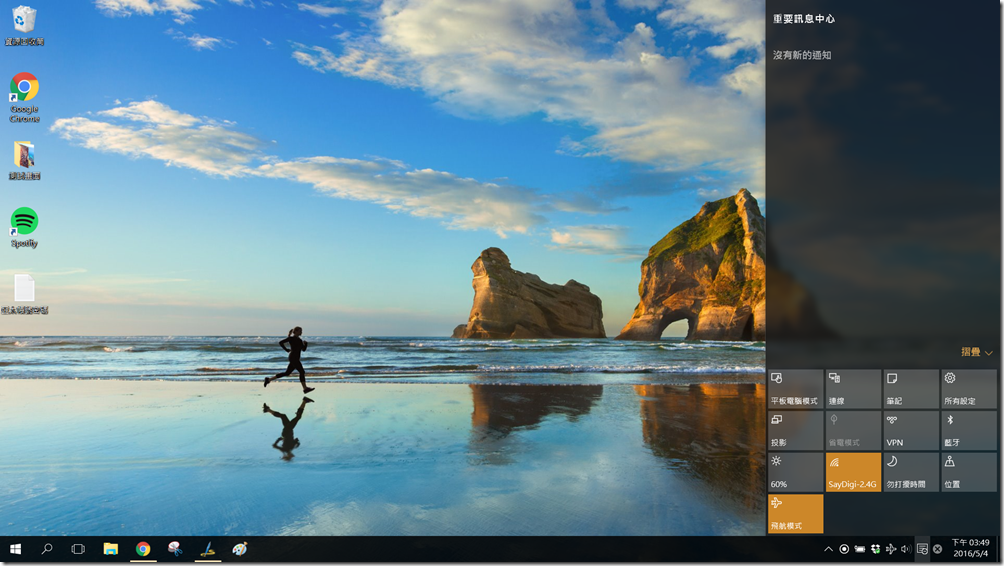Image resolution: width=1004 pixels, height=566 pixels.
Task: Open Recycle Bin on the desktop
Action: (24, 26)
